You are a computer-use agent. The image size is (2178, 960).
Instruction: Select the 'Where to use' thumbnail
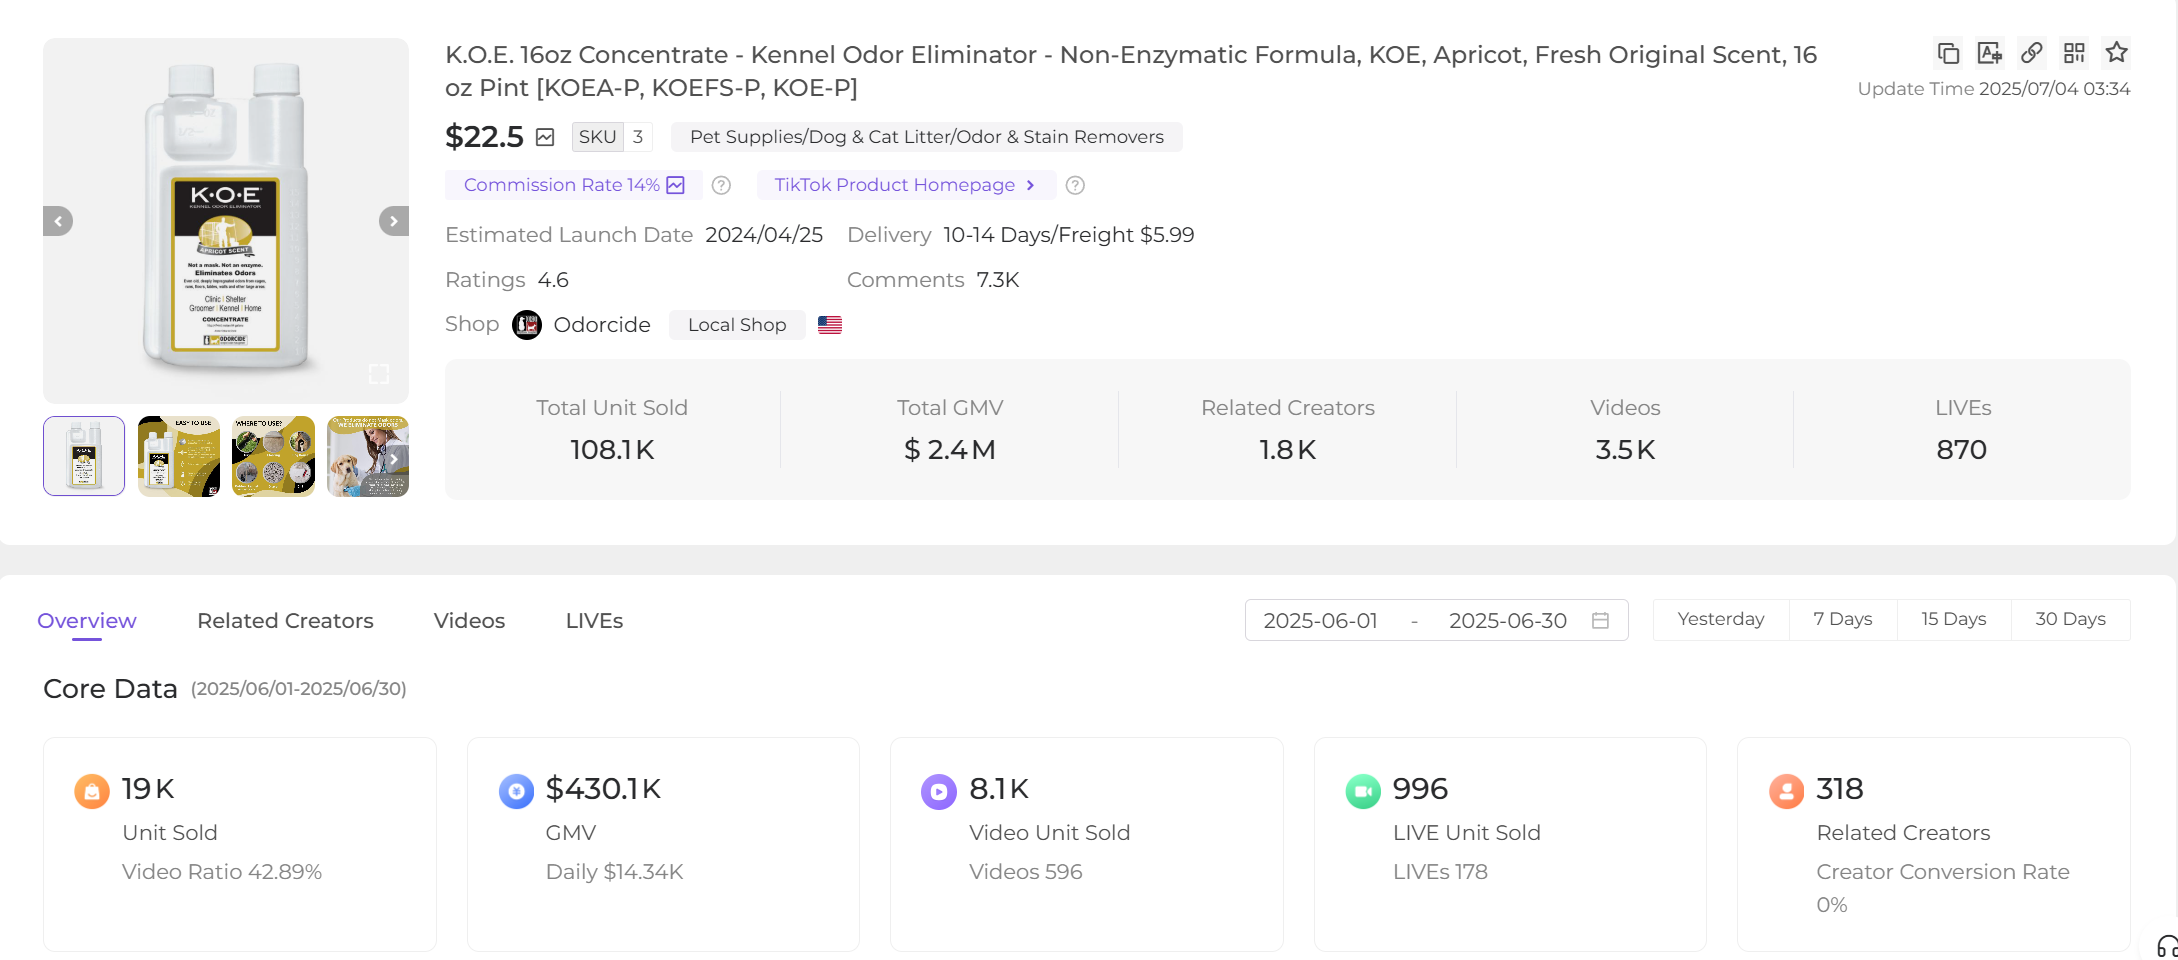273,456
